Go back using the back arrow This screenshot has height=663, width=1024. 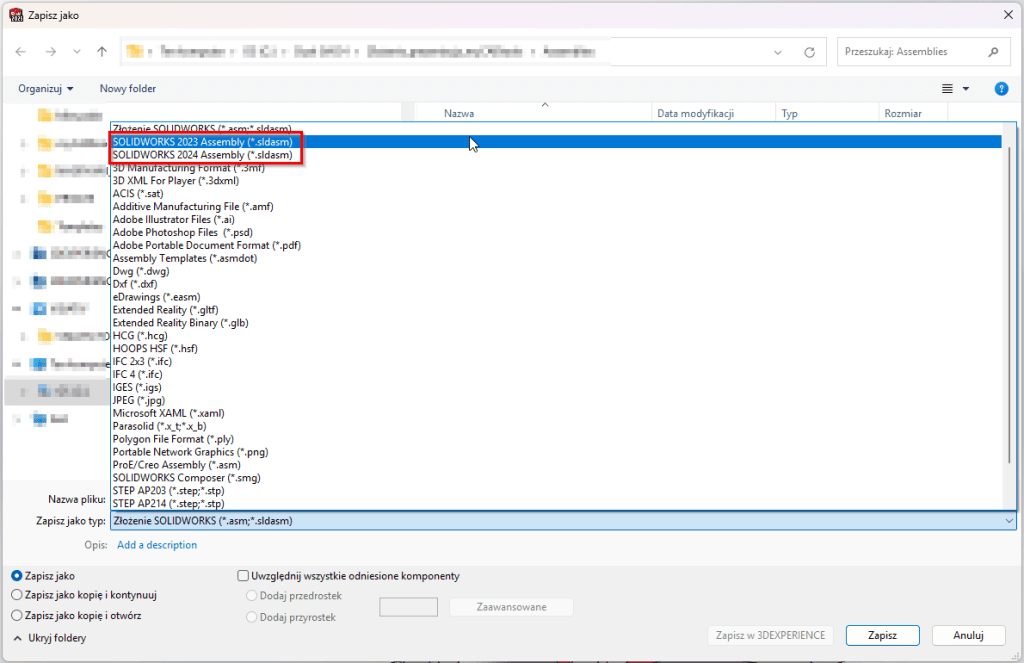[21, 52]
